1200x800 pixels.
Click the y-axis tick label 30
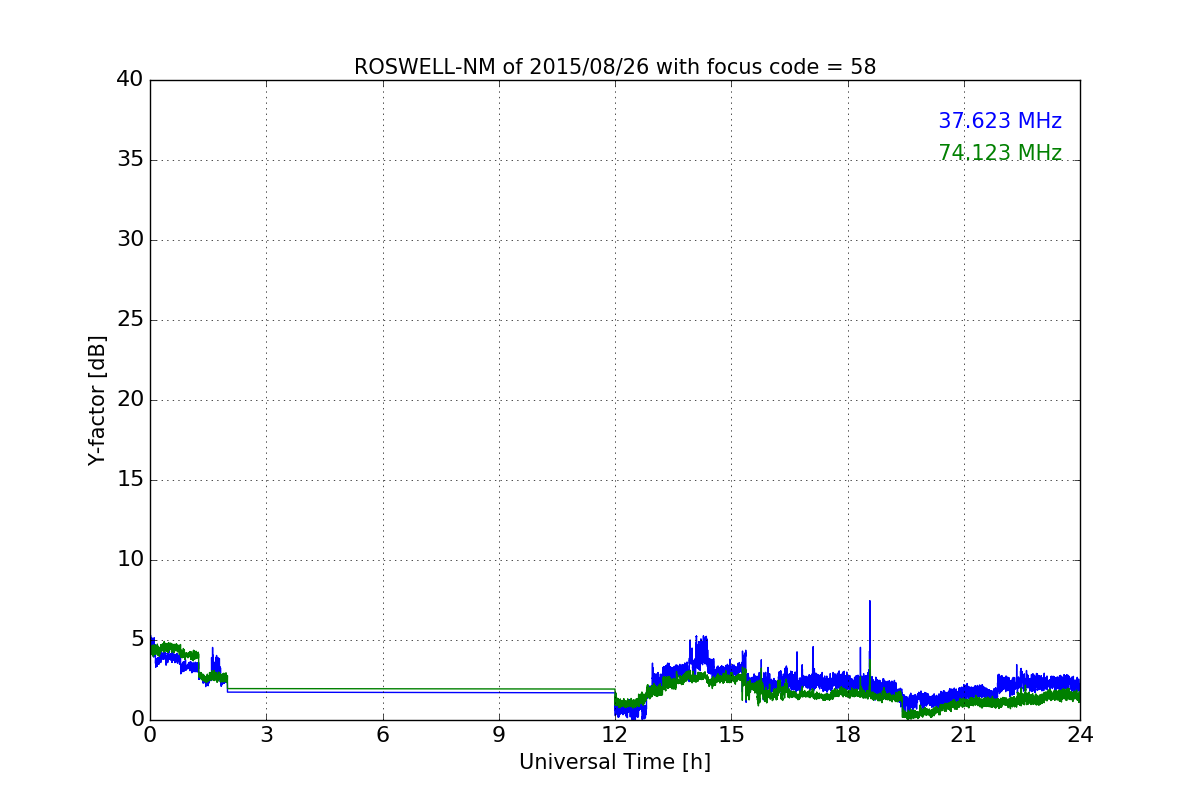[x=130, y=240]
